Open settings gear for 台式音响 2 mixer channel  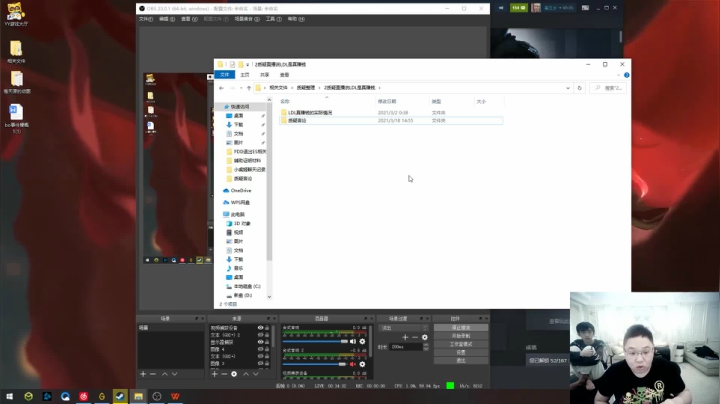pyautogui.click(x=362, y=364)
